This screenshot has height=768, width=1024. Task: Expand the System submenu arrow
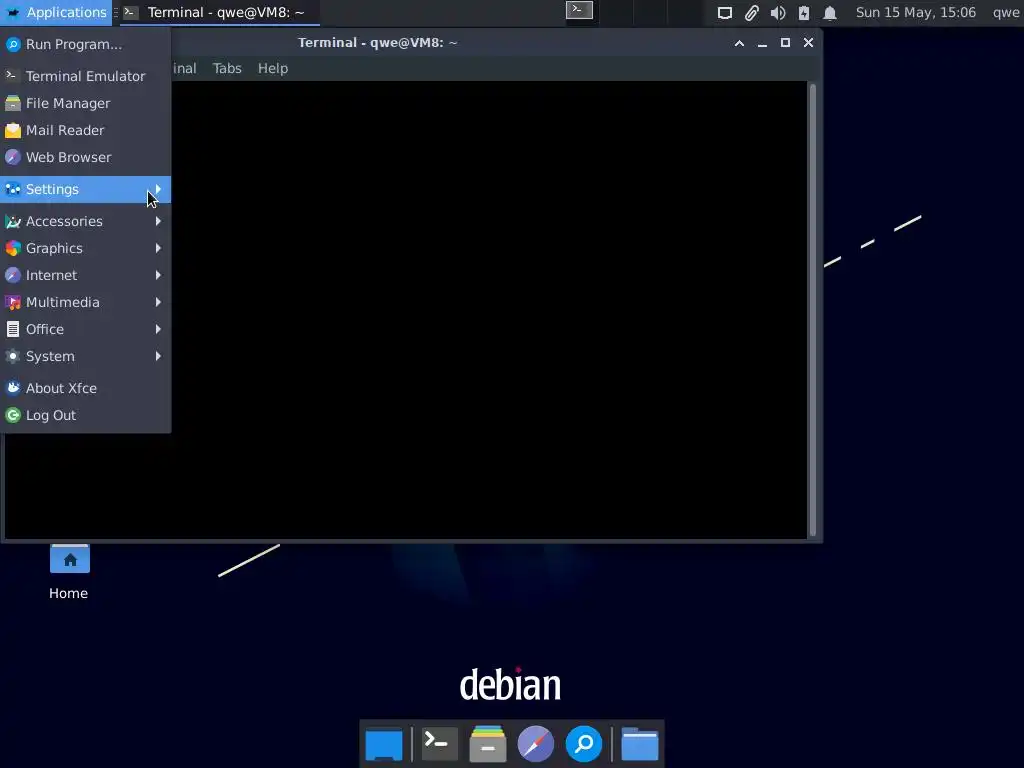158,356
